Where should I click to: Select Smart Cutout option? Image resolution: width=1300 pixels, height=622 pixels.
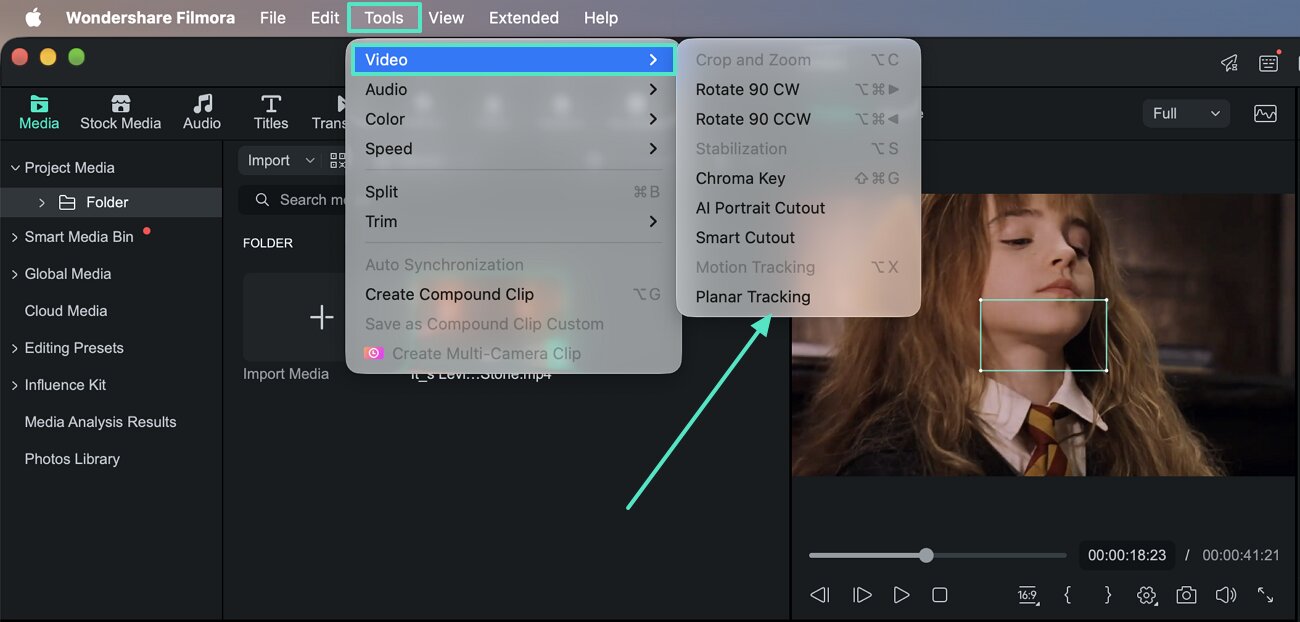[798, 238]
